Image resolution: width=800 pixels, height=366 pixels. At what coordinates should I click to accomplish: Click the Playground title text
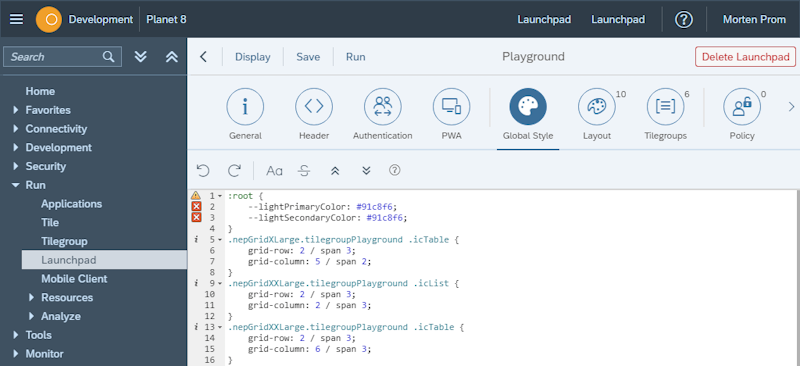[x=534, y=57]
